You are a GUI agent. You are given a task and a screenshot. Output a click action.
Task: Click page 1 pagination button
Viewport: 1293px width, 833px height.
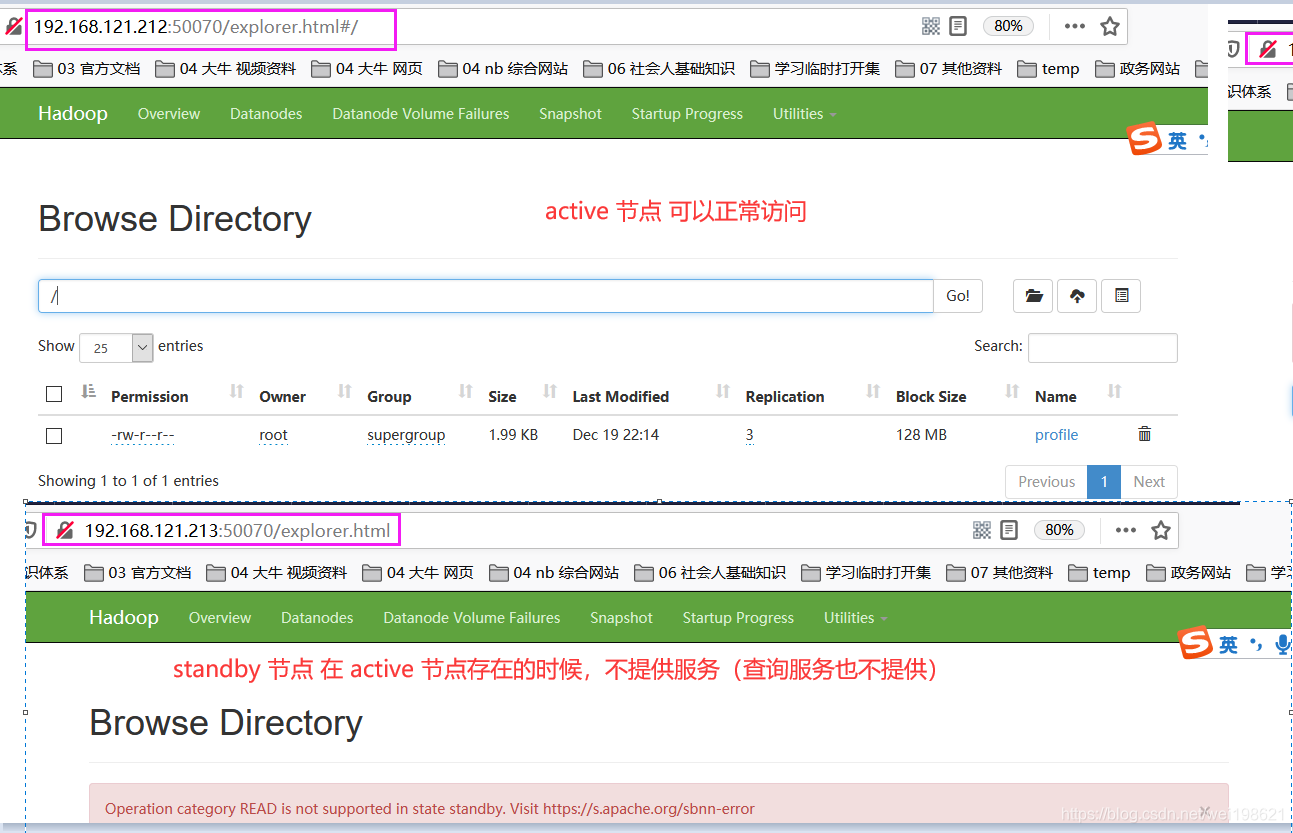1104,482
